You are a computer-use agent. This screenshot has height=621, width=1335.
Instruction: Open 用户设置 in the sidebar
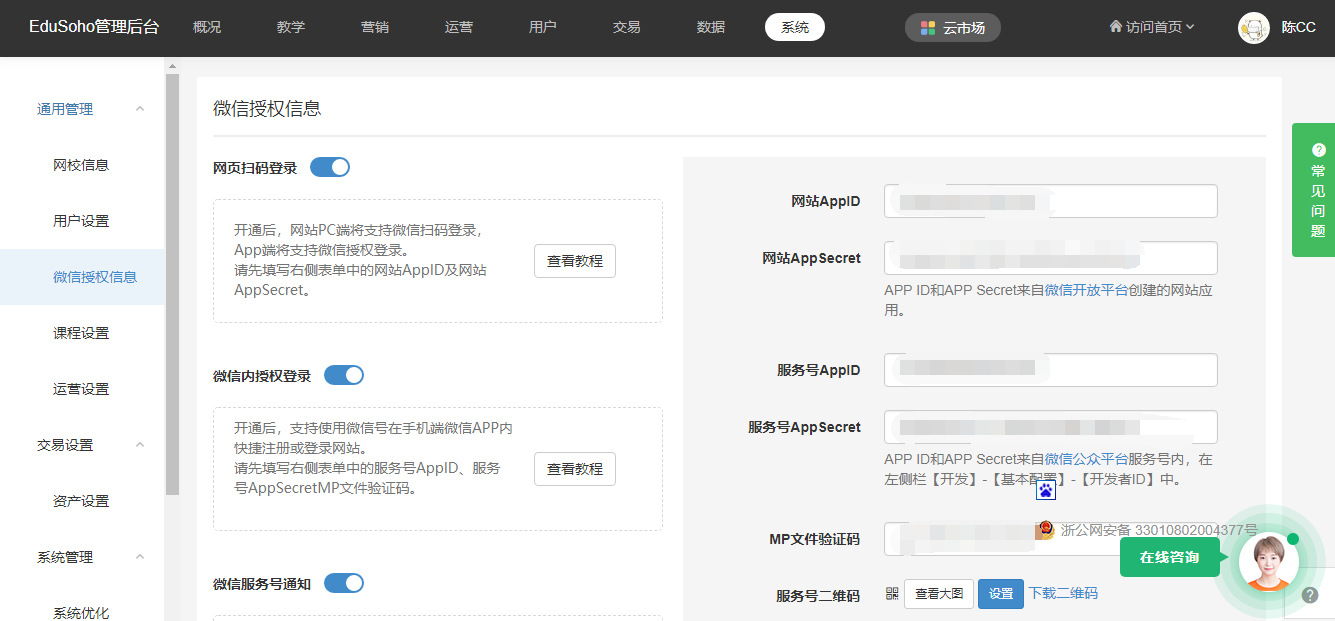tap(82, 221)
